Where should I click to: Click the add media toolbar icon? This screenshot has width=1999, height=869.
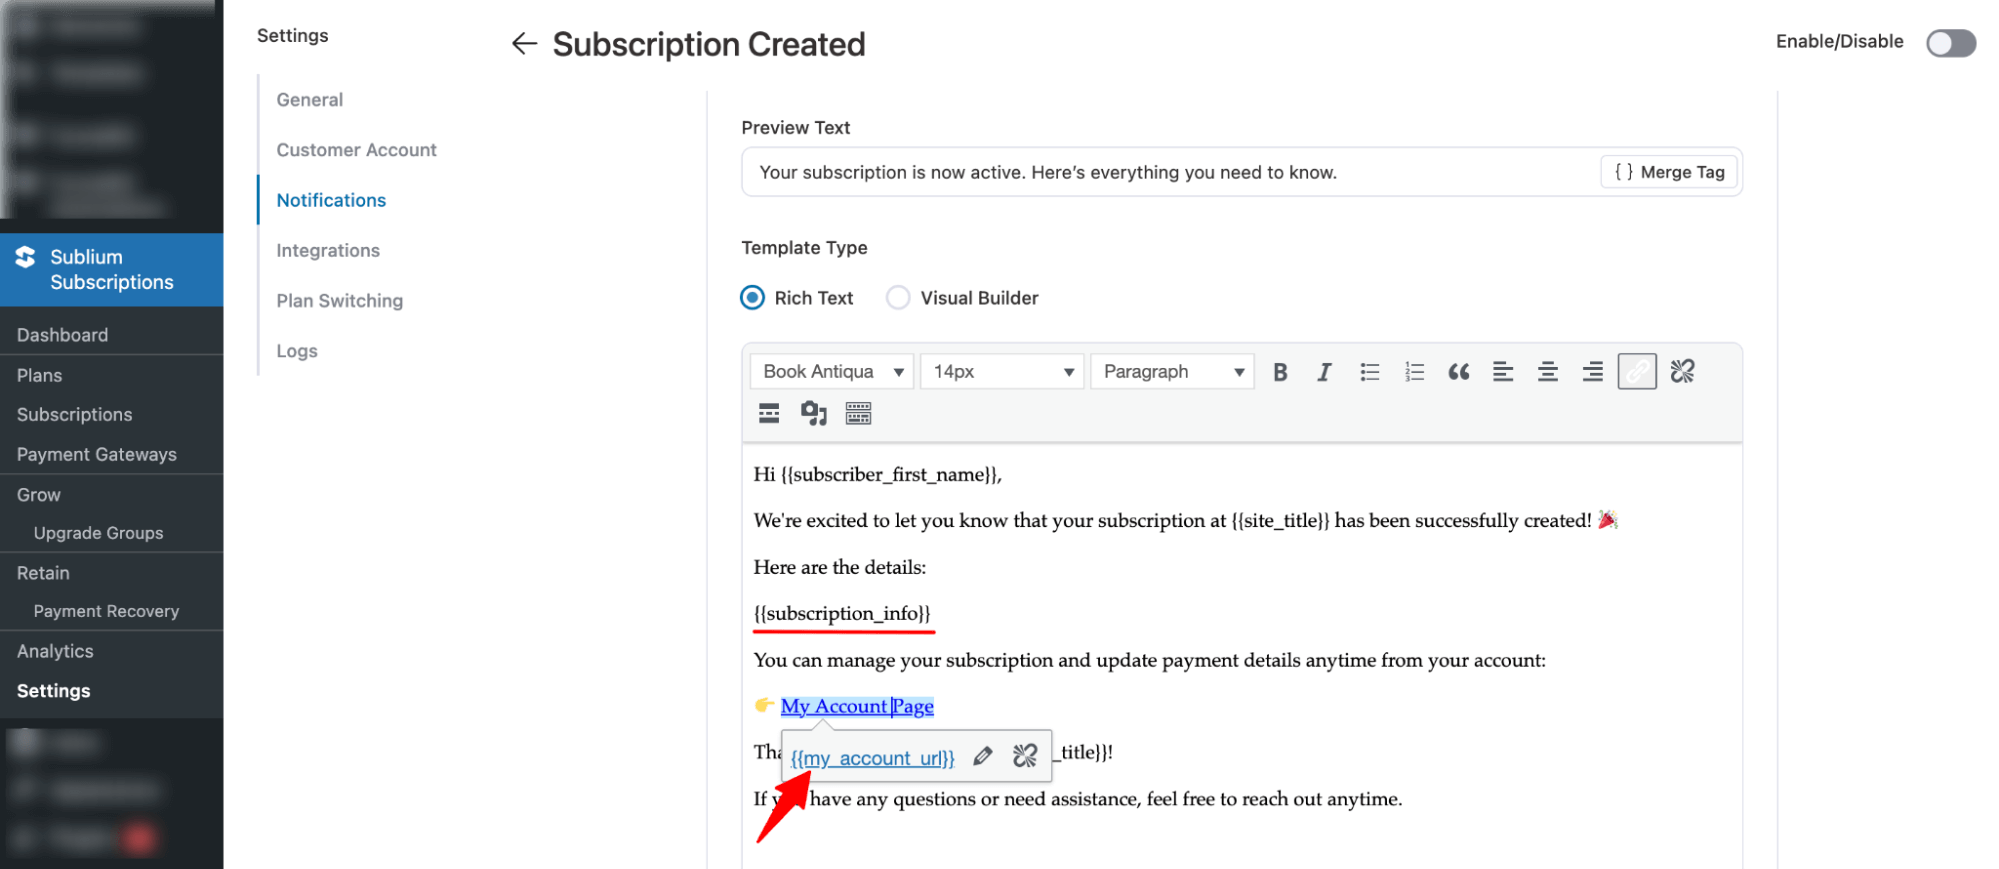(x=813, y=413)
